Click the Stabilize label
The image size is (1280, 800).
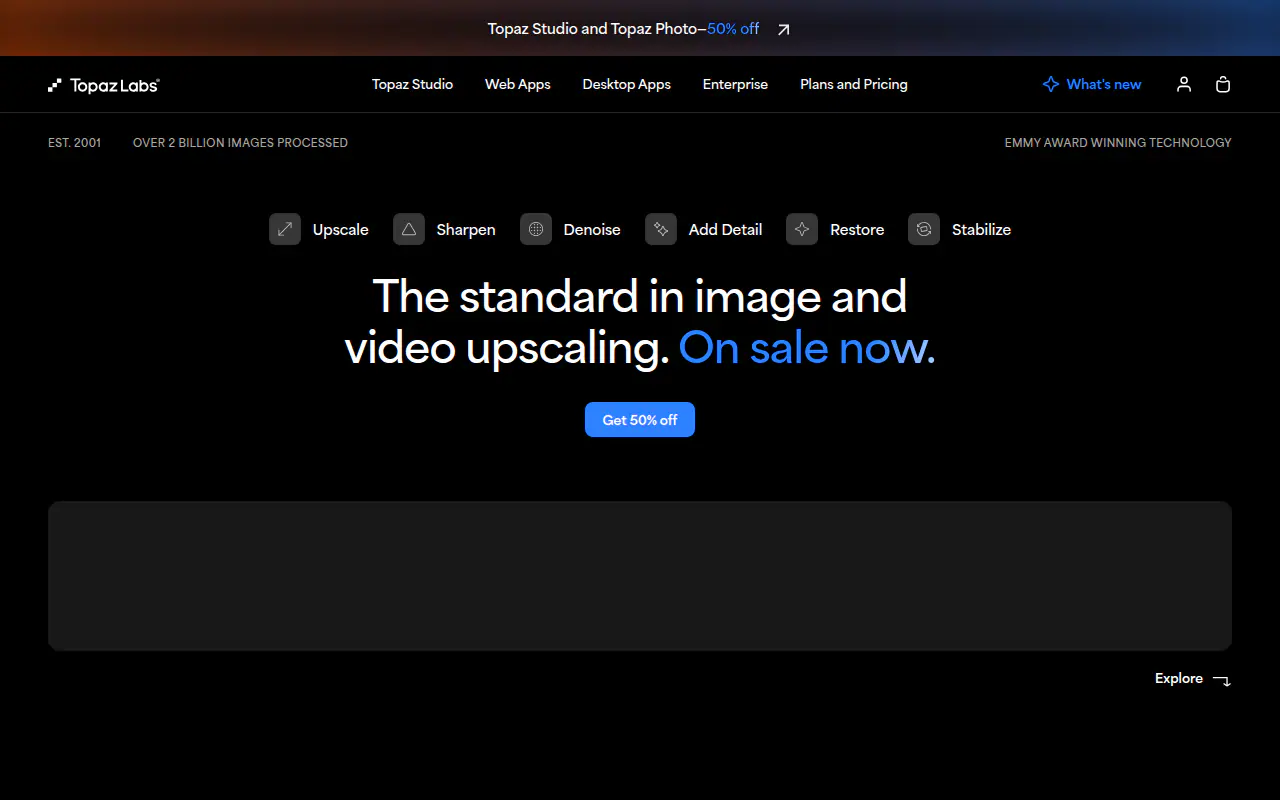tap(981, 230)
